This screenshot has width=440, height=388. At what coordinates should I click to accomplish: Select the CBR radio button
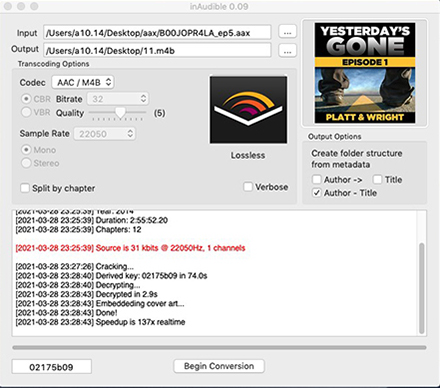(26, 99)
